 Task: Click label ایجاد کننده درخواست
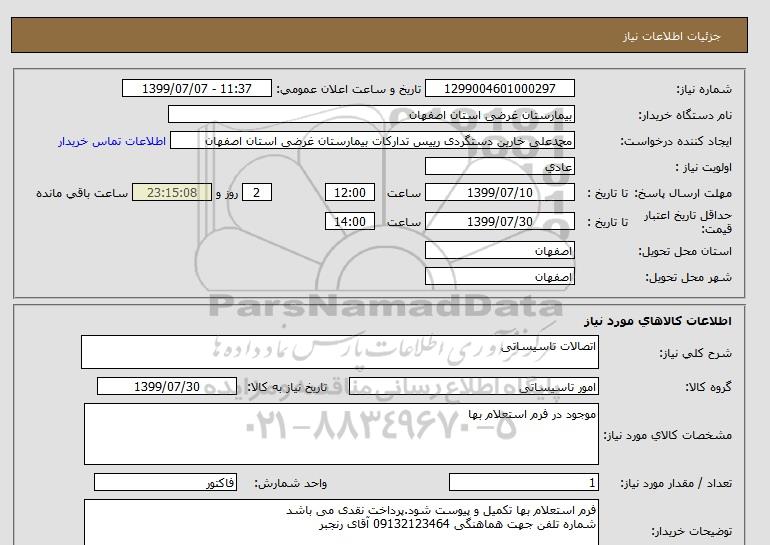click(x=676, y=141)
